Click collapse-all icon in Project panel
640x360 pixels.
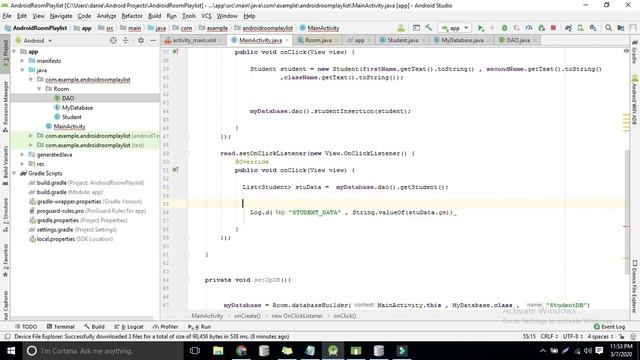[125, 40]
